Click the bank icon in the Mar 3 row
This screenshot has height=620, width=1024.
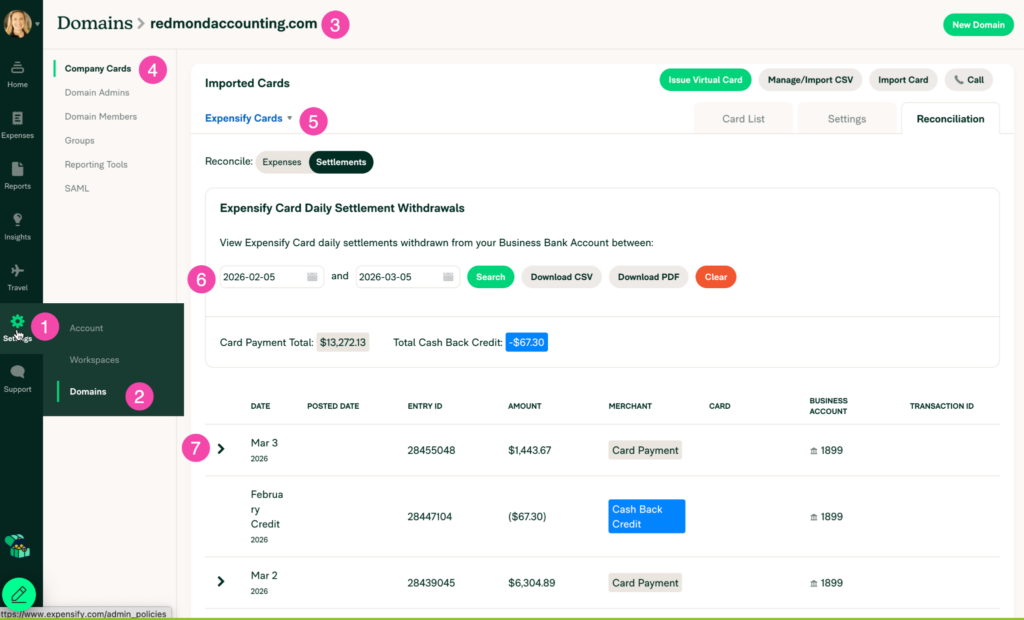(x=814, y=451)
